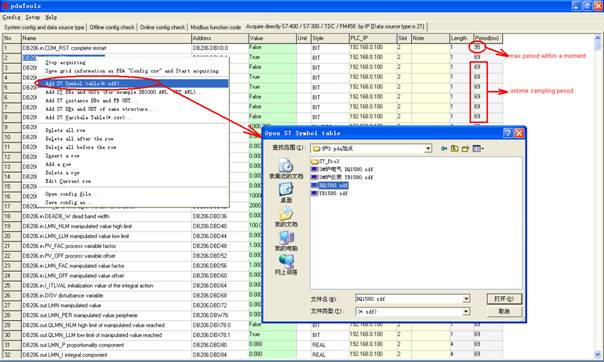Click the main grid vertical scrollbar
Image resolution: width=604 pixels, height=362 pixels.
click(597, 196)
